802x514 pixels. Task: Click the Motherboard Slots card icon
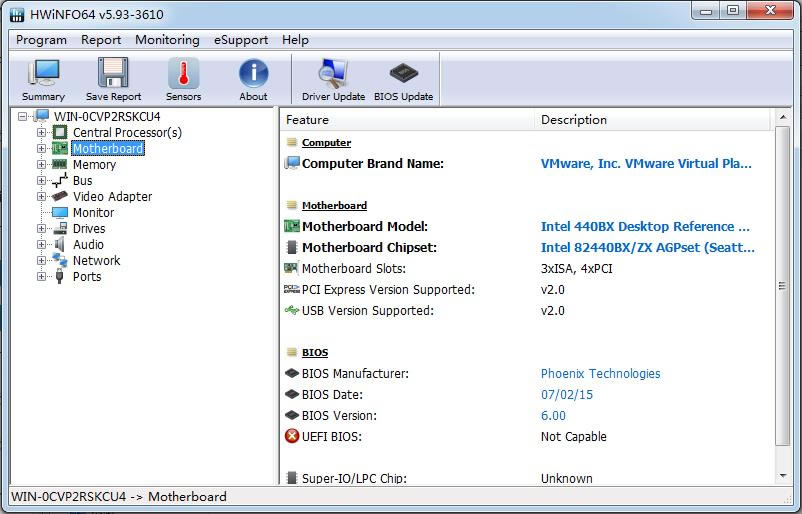click(x=291, y=268)
